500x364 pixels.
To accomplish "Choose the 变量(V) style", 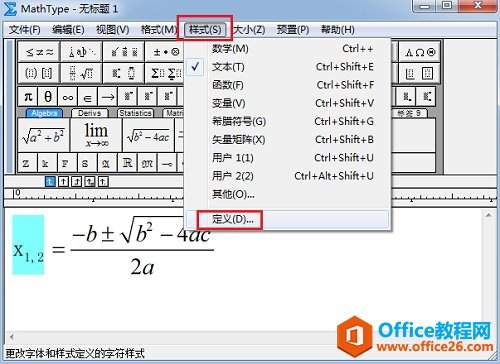I will point(287,103).
